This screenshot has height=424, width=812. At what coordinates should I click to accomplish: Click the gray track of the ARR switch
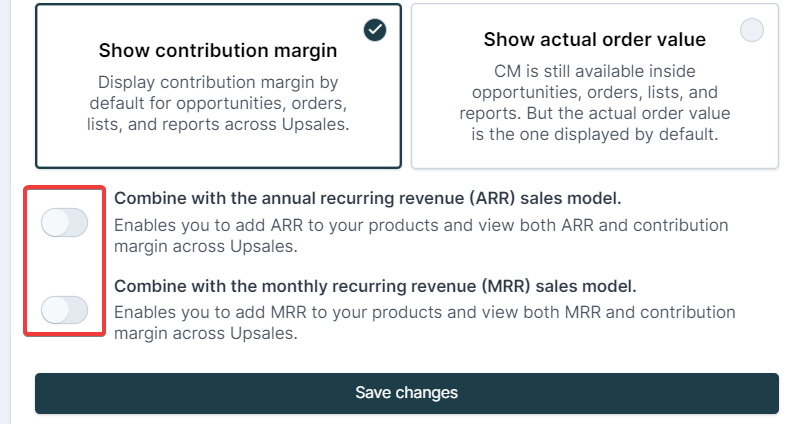click(79, 223)
